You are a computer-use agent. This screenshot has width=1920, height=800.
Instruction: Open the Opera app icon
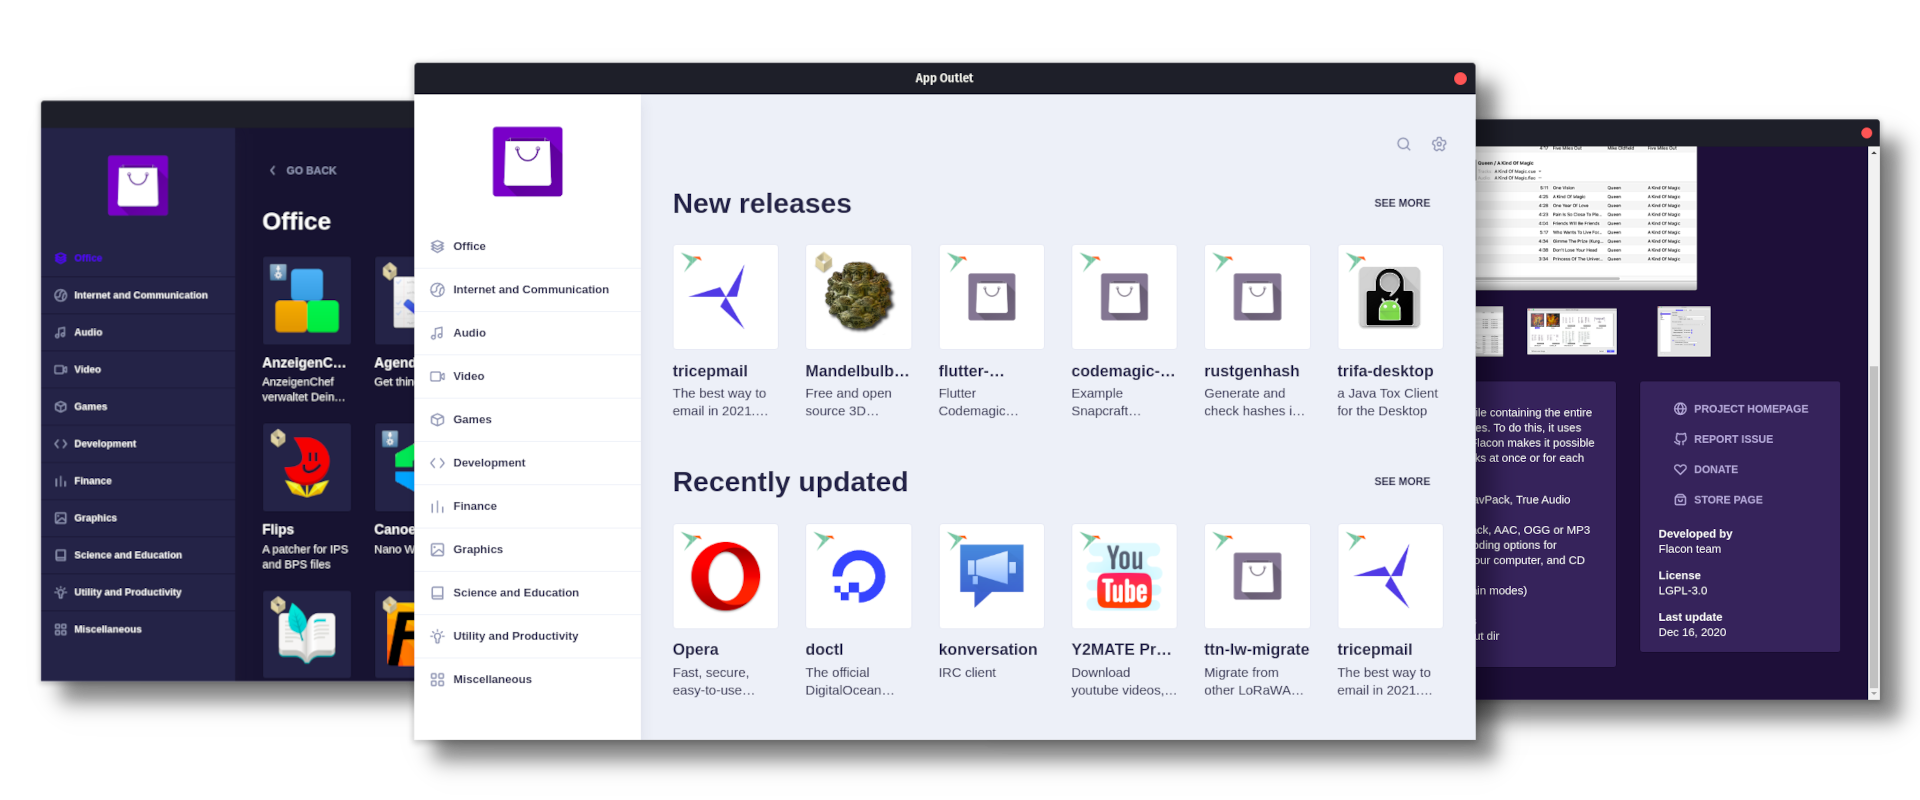click(726, 576)
